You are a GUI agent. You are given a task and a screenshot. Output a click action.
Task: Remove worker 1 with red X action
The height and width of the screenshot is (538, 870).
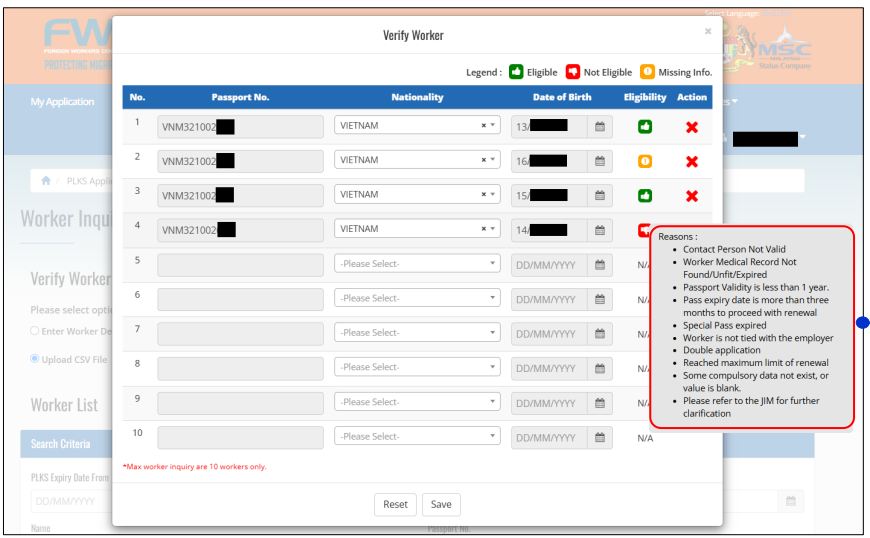pyautogui.click(x=691, y=127)
